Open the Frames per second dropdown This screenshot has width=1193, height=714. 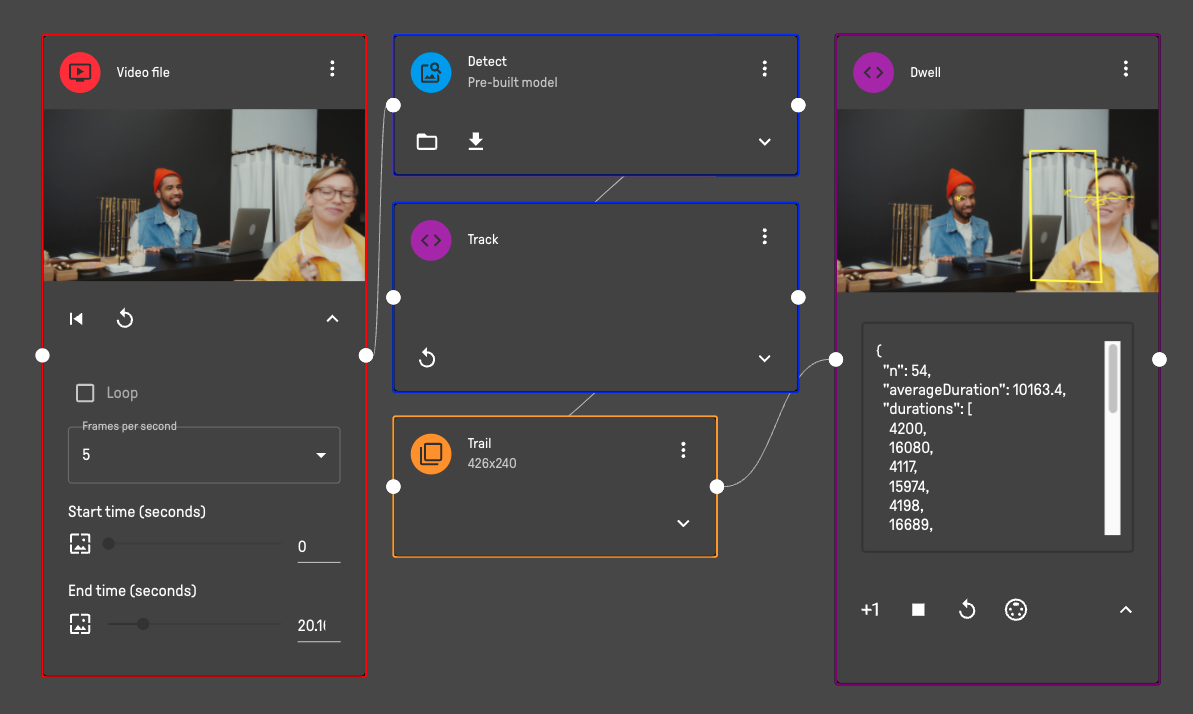pyautogui.click(x=204, y=455)
